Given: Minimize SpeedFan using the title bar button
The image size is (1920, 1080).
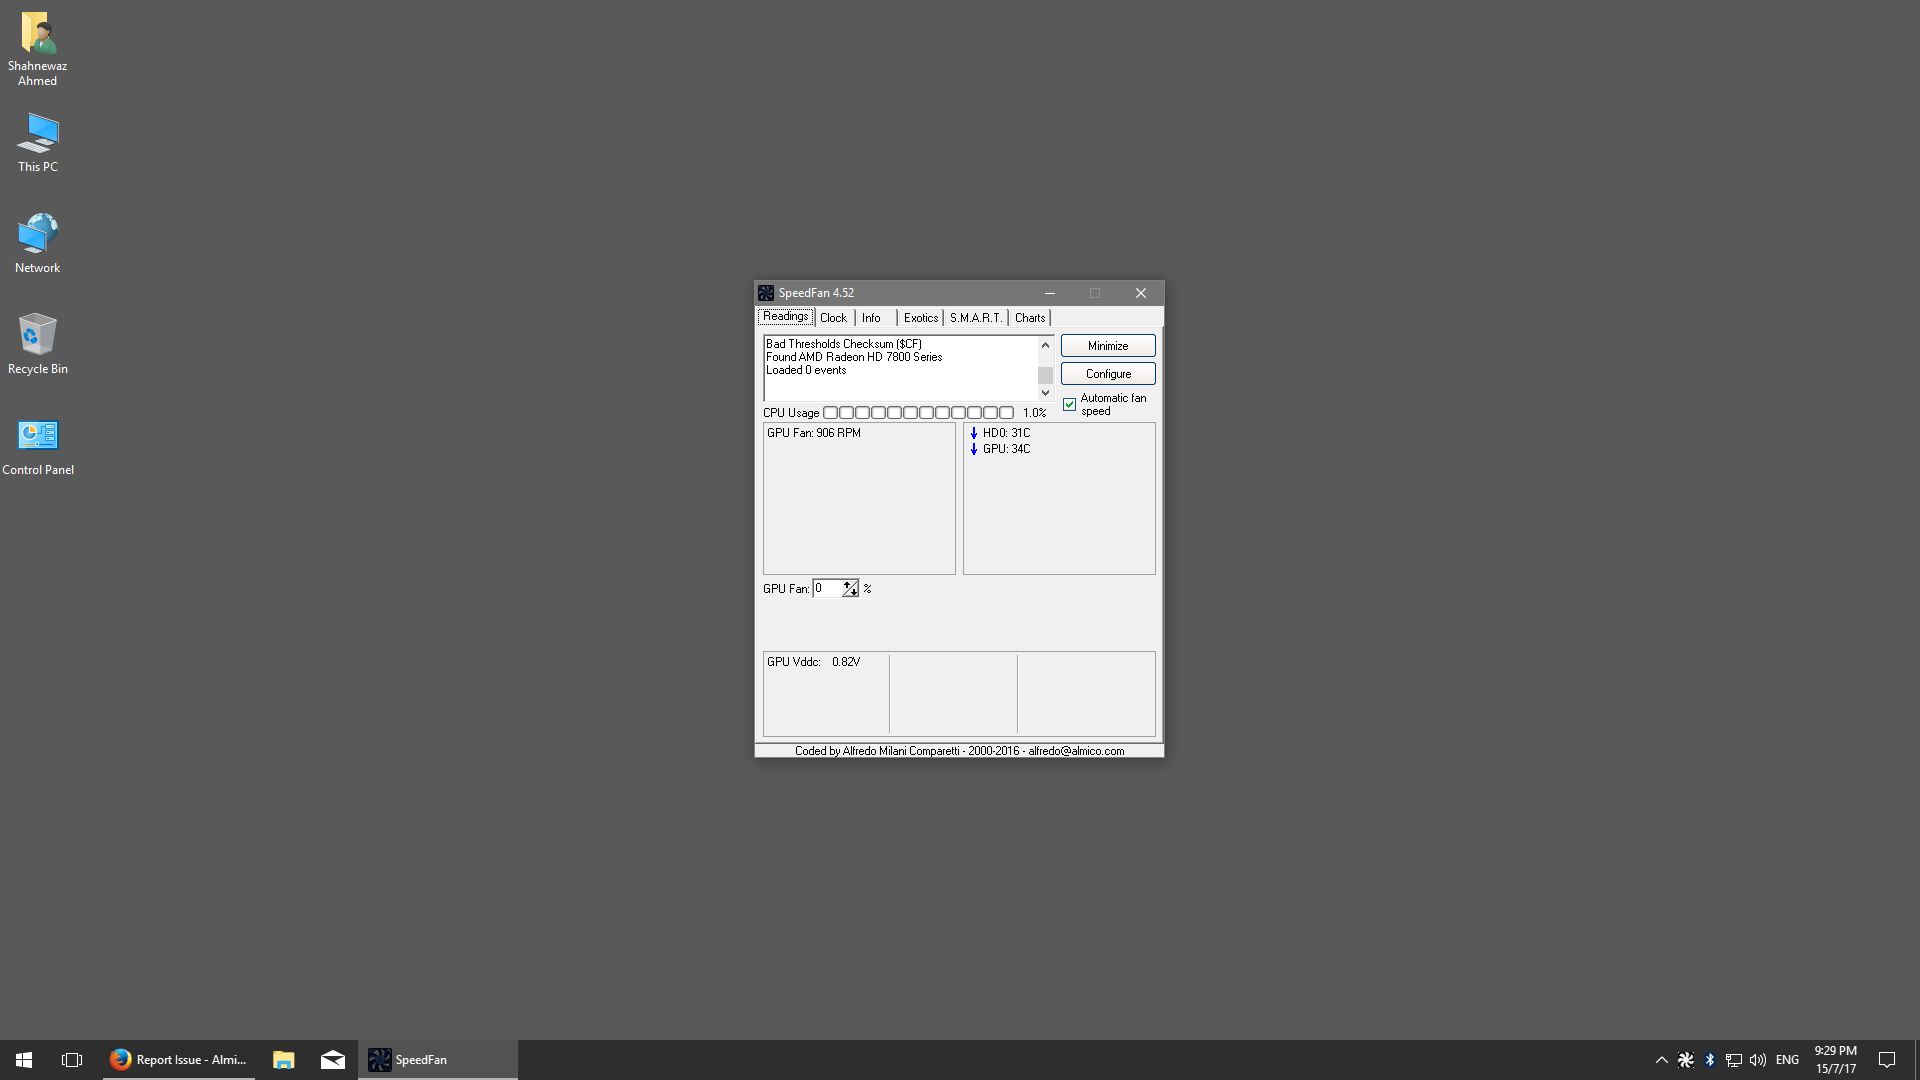Looking at the screenshot, I should [1050, 293].
